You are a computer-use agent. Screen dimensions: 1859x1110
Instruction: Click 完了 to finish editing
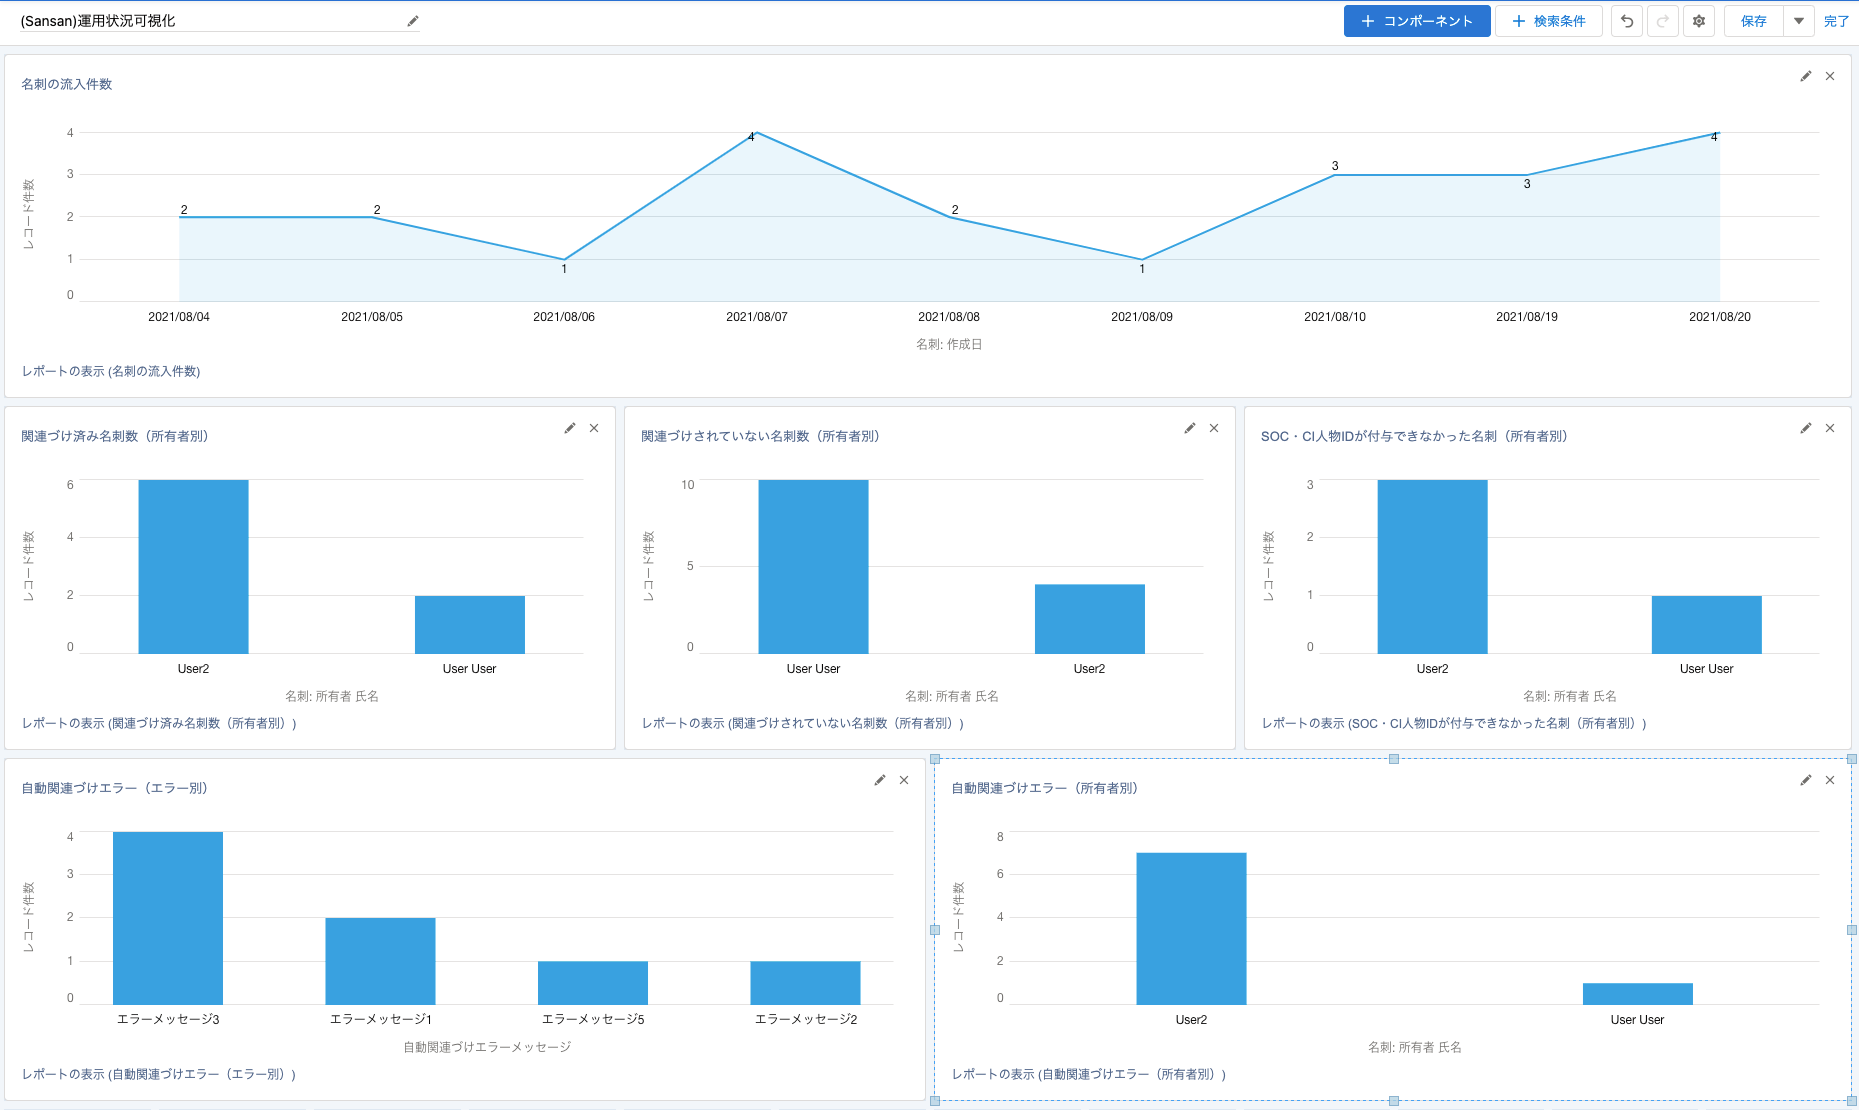click(1836, 21)
